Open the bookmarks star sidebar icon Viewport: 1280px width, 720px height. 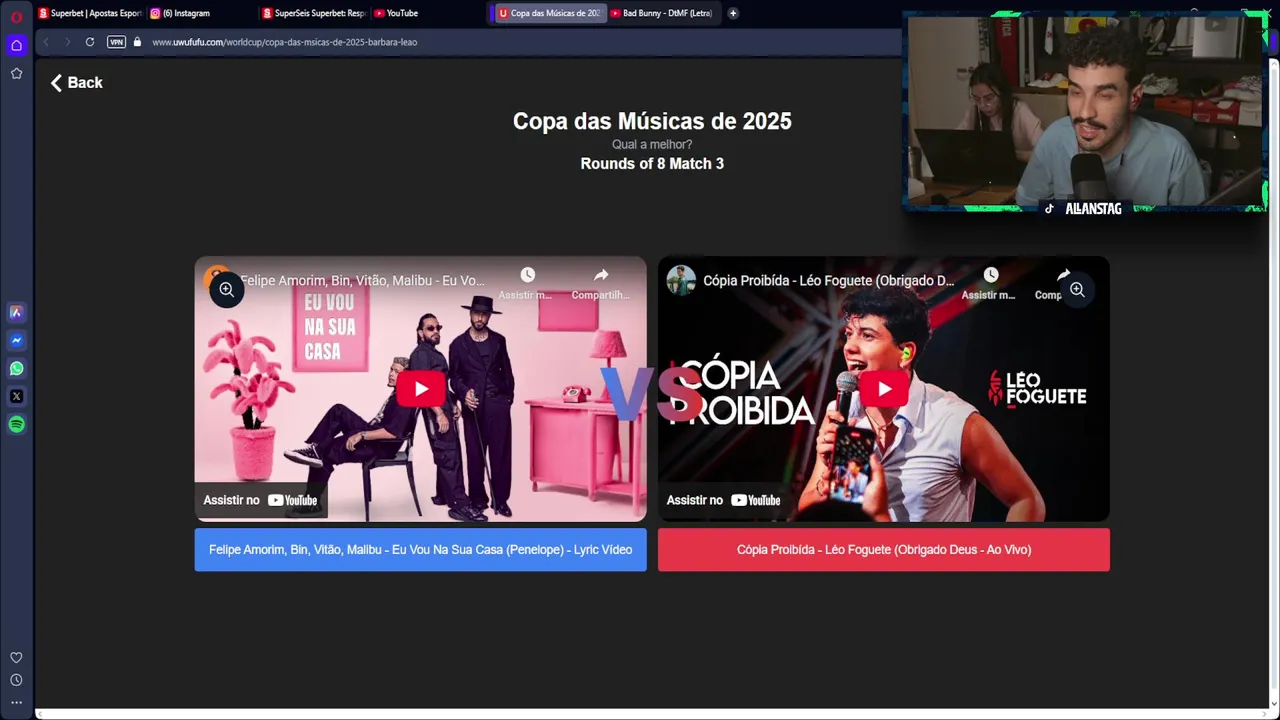coord(16,73)
